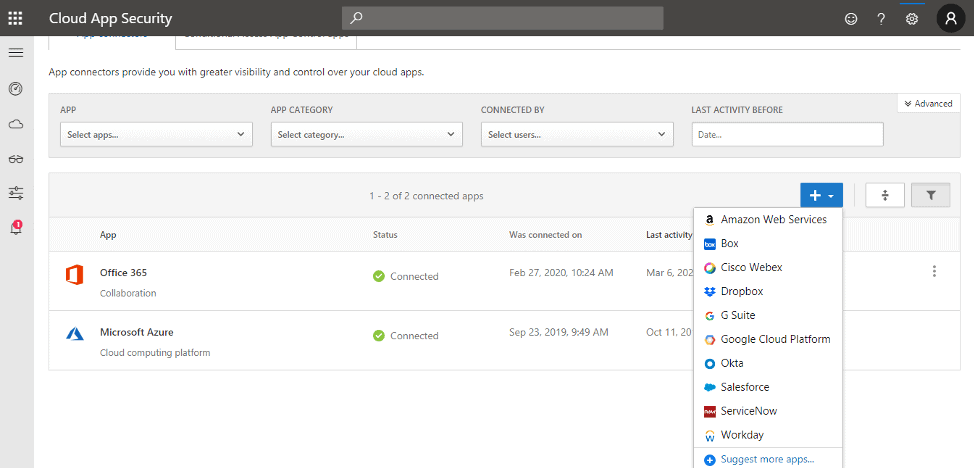Choose Cisco Webex from the menu
Viewport: 974px width, 468px height.
(x=768, y=267)
